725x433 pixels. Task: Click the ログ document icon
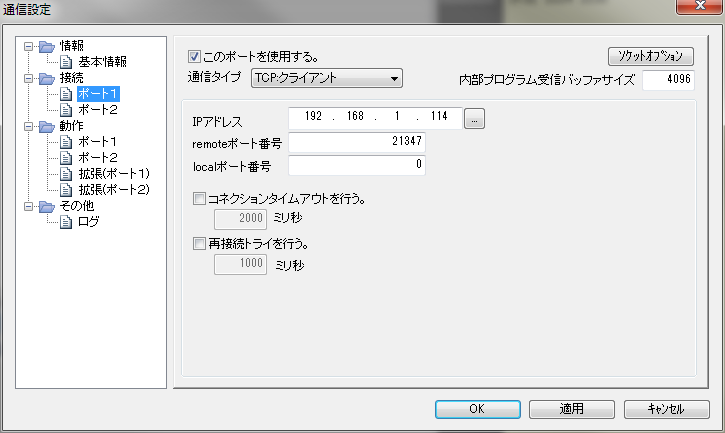(66, 222)
